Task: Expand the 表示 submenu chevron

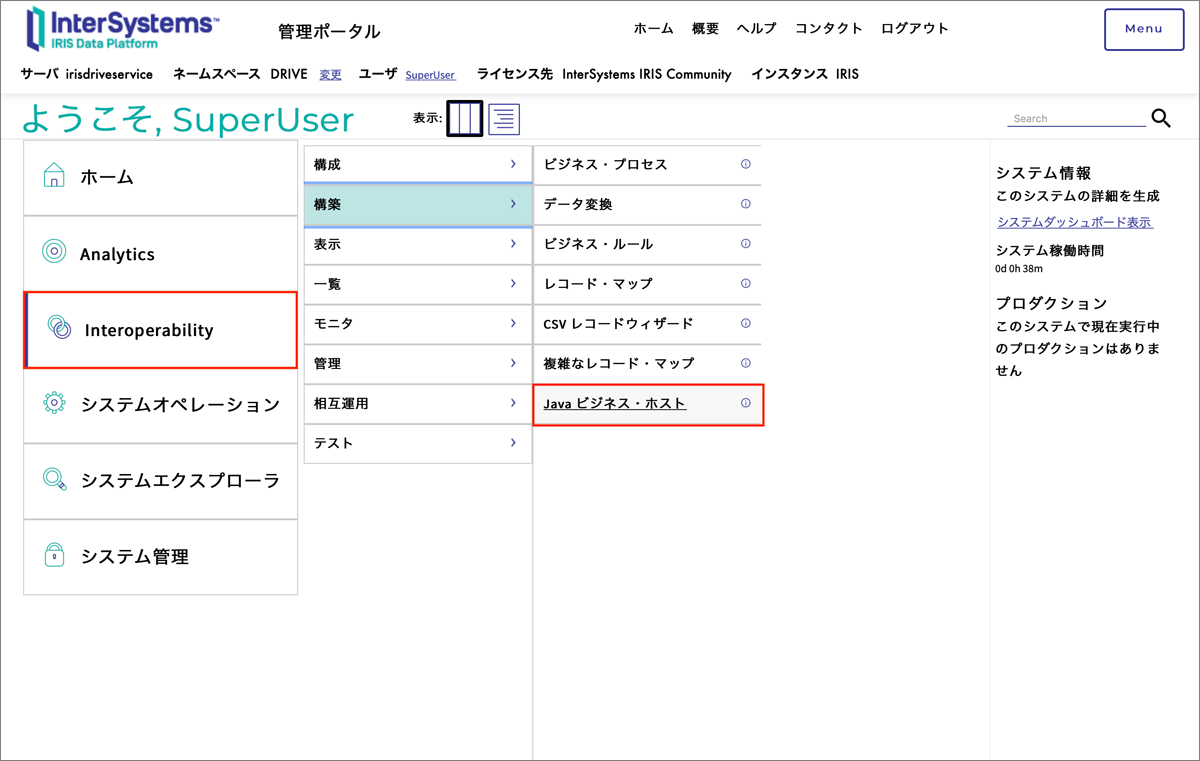Action: (513, 244)
